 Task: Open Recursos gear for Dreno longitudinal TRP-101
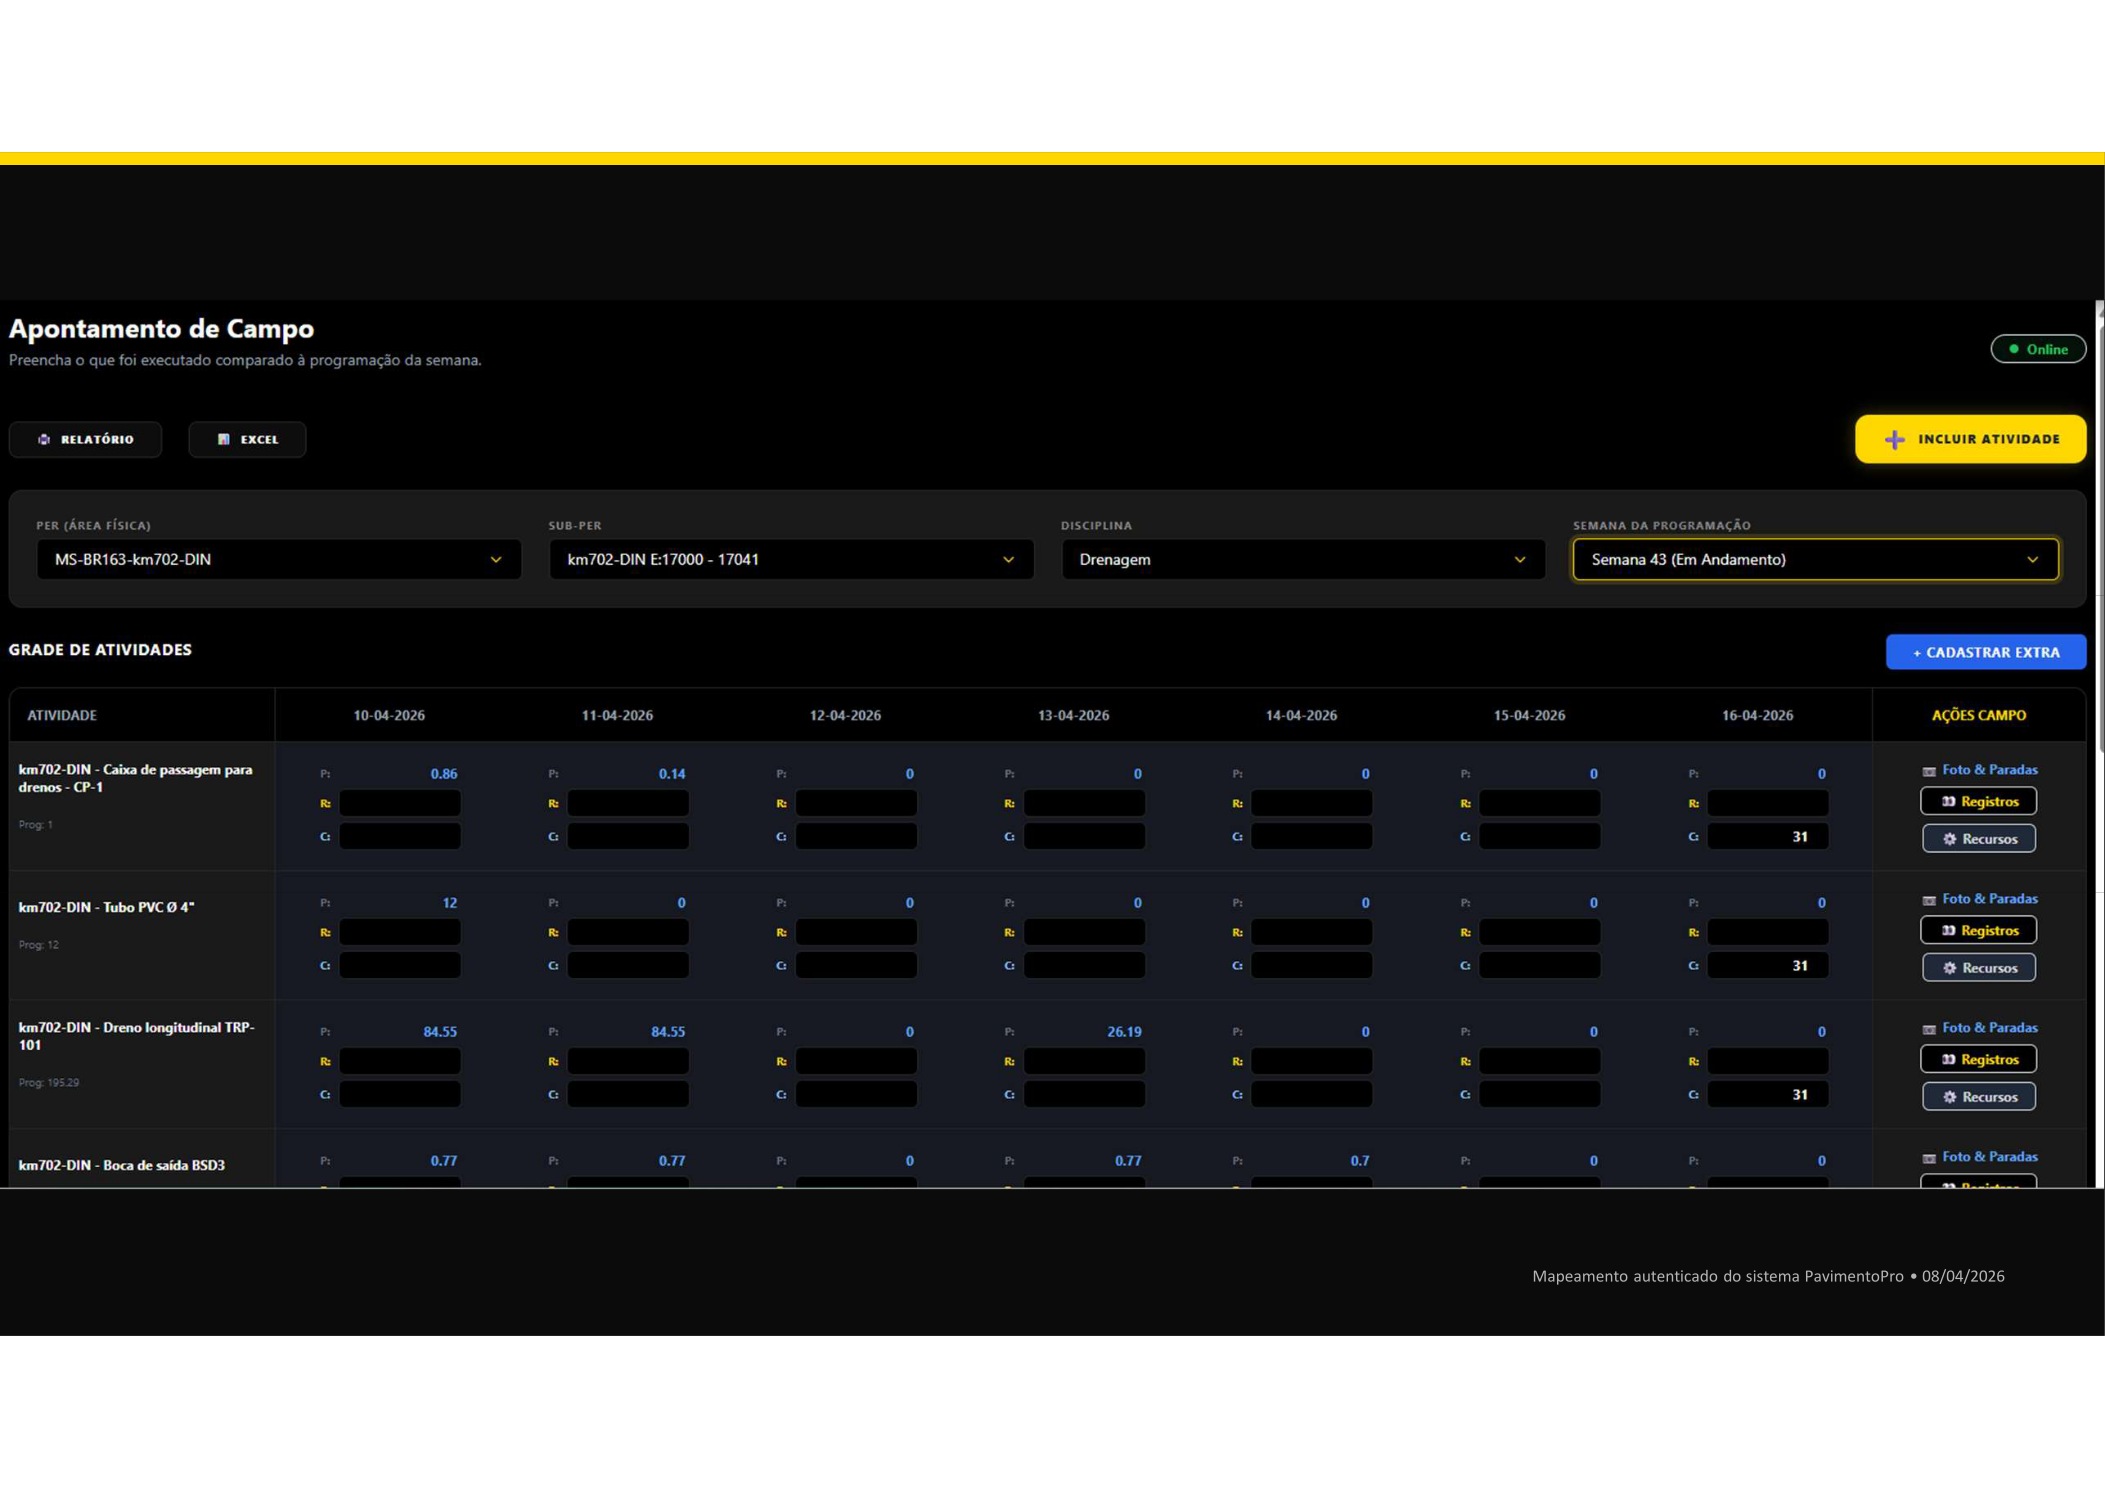(x=1978, y=1097)
